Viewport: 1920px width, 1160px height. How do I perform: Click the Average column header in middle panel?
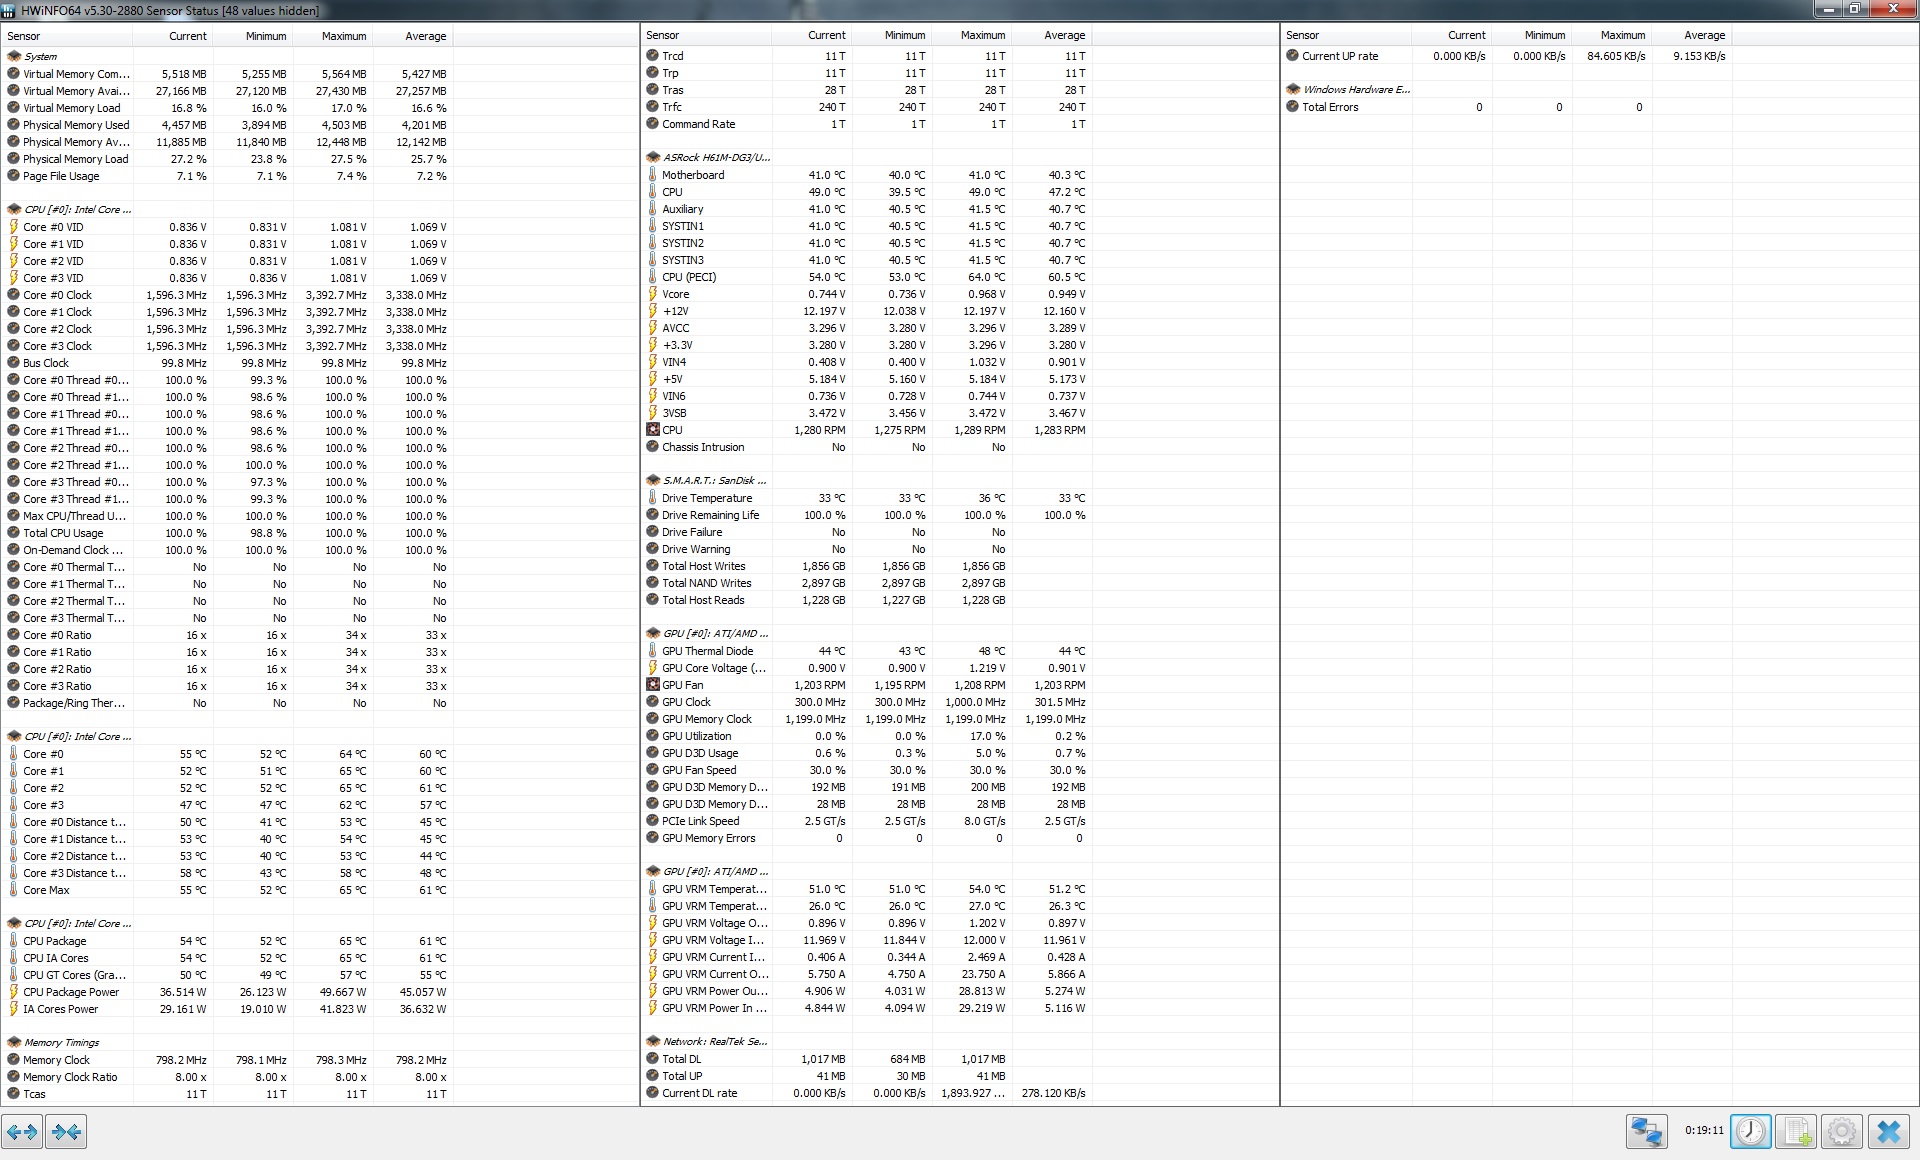(x=1064, y=35)
